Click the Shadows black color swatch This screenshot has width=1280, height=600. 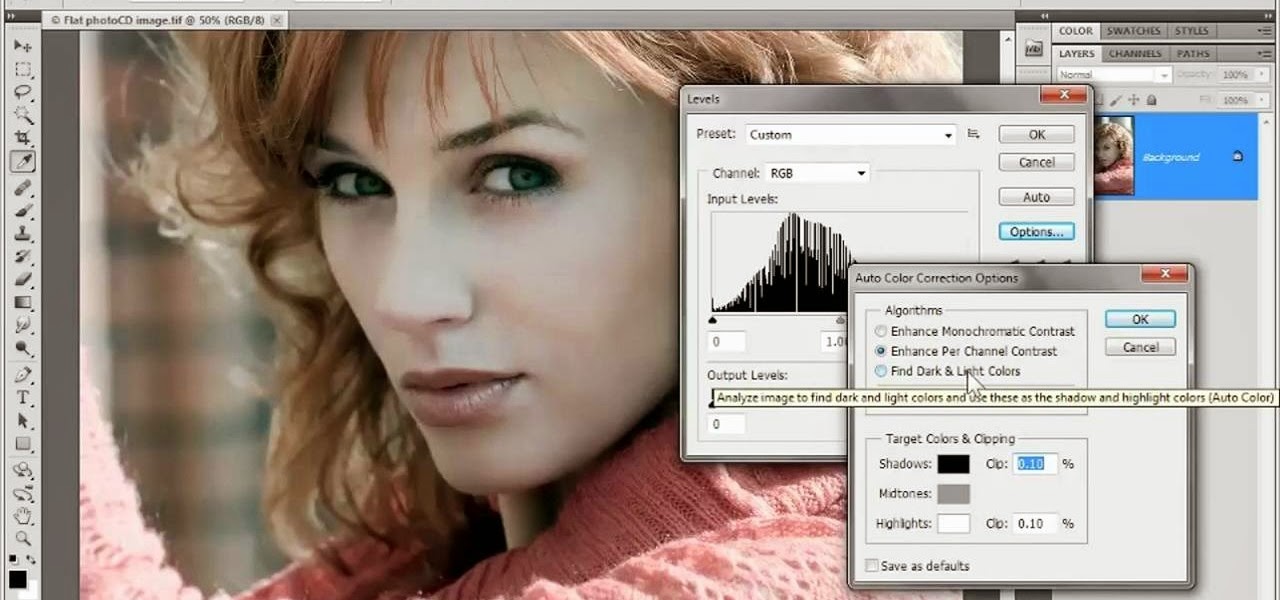point(953,464)
